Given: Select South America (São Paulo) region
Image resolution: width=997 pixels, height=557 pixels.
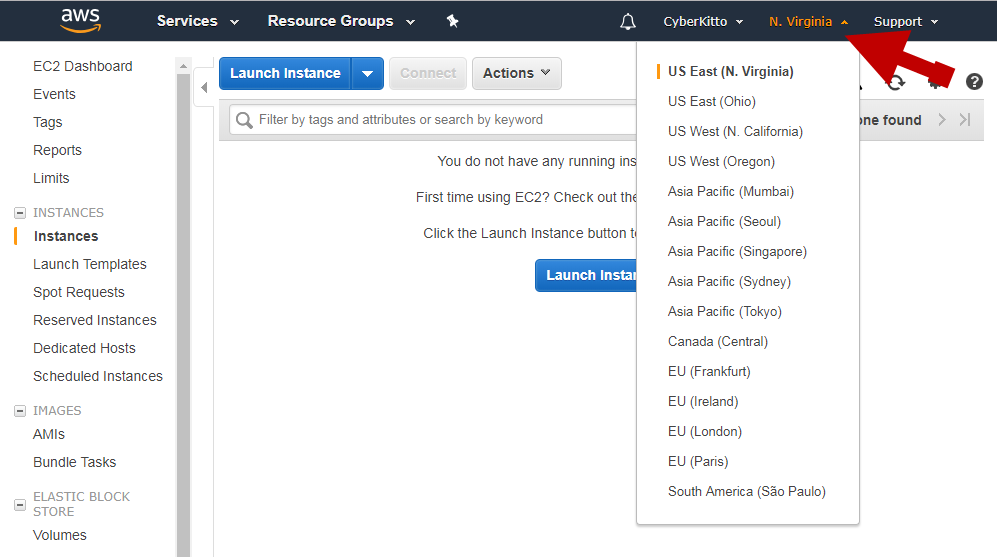Looking at the screenshot, I should [746, 492].
